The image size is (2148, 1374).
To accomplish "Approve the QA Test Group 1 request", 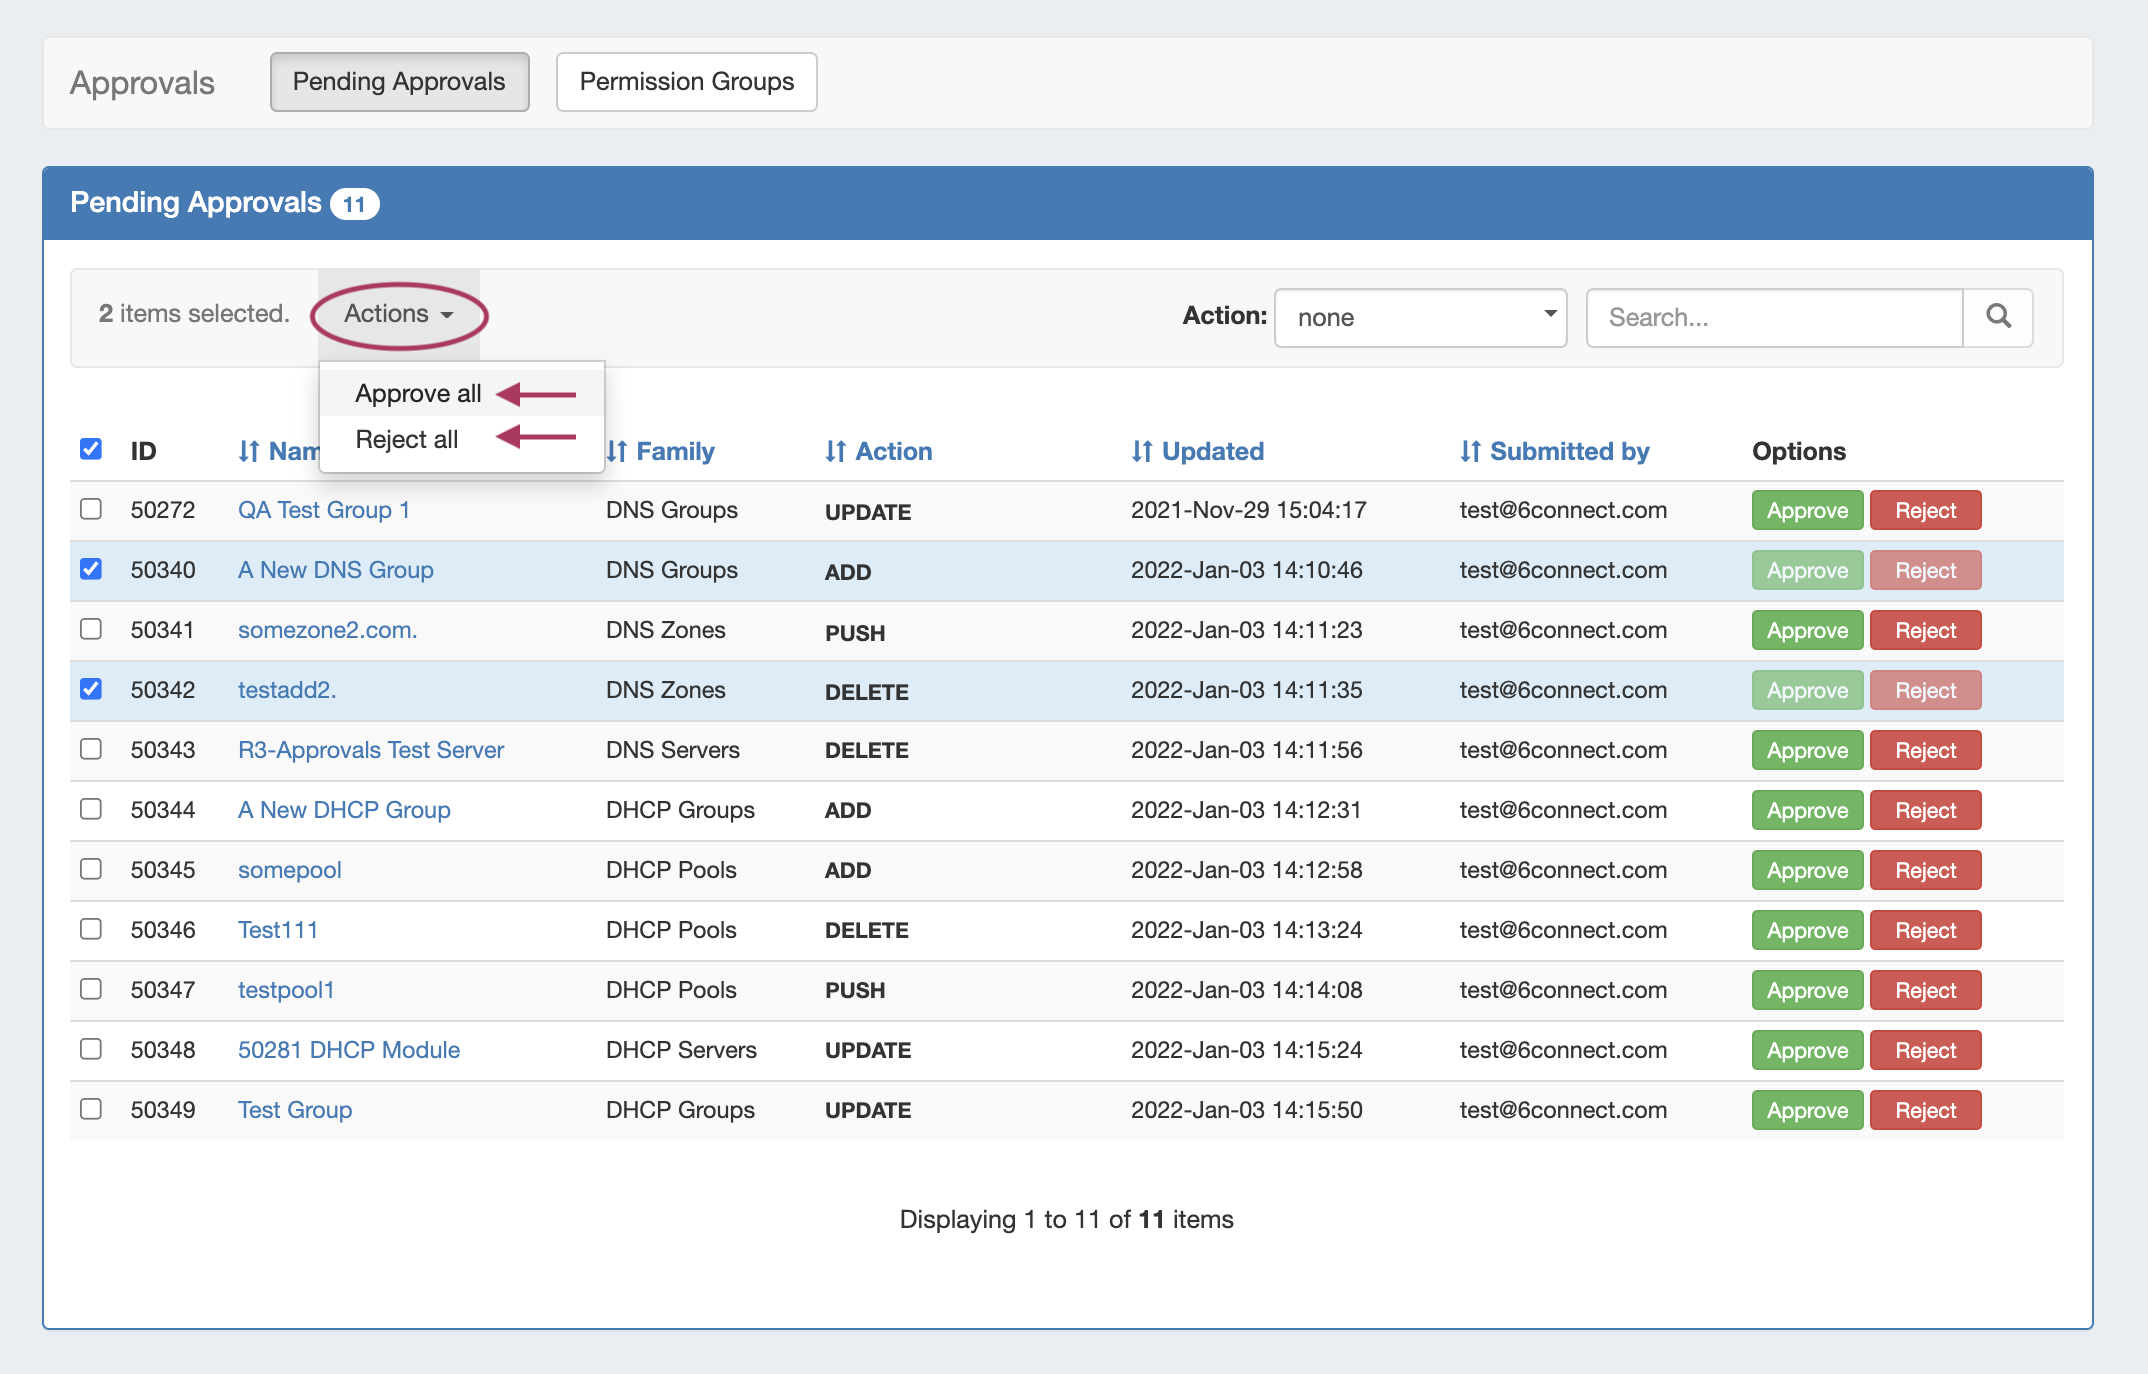I will [x=1806, y=510].
